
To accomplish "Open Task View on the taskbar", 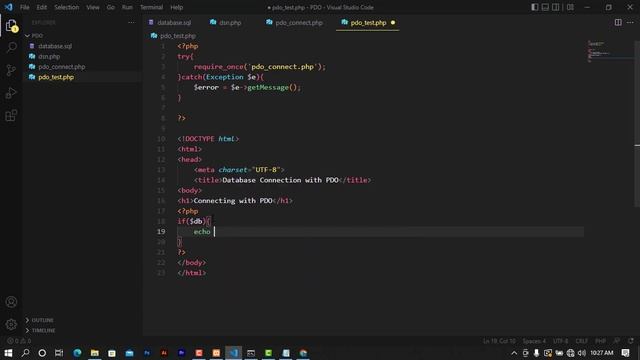I will [59, 353].
